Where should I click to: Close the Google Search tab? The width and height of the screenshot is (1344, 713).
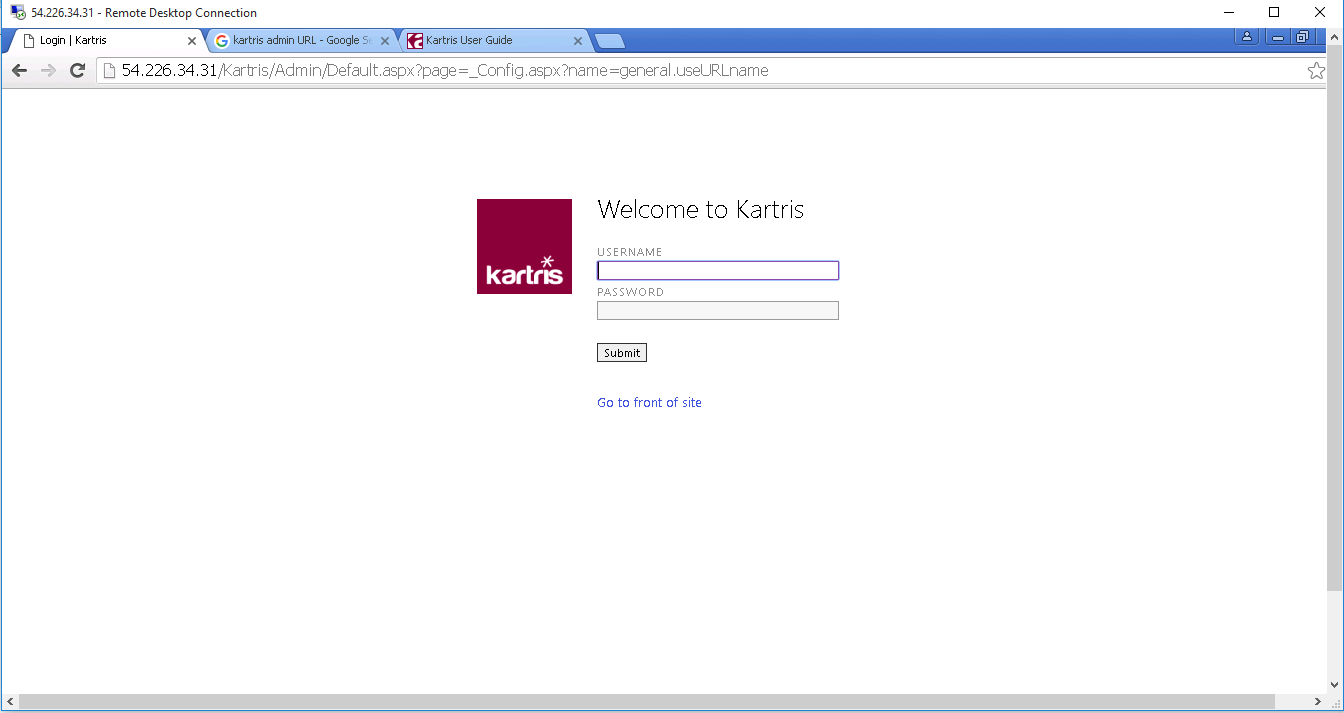point(385,41)
